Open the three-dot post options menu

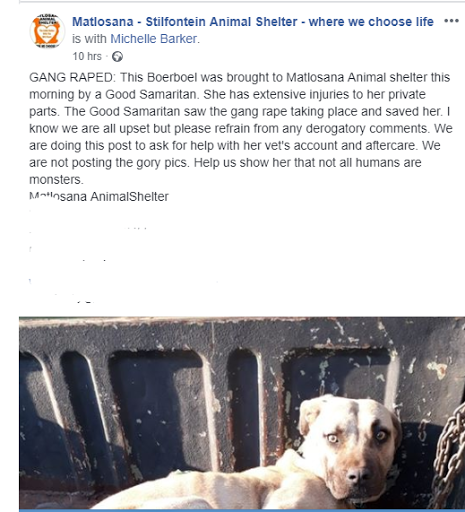tap(451, 21)
